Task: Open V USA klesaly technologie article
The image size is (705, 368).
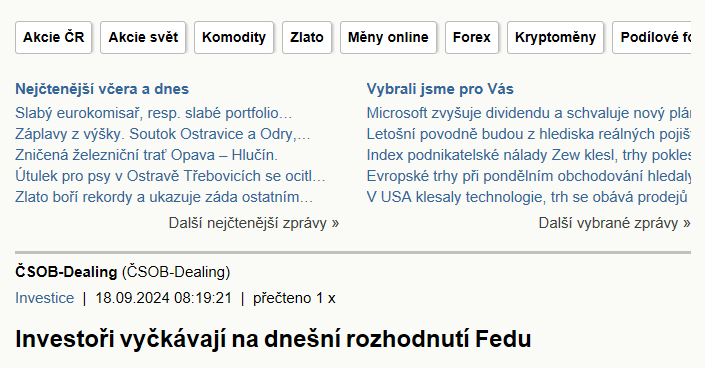Action: [527, 197]
